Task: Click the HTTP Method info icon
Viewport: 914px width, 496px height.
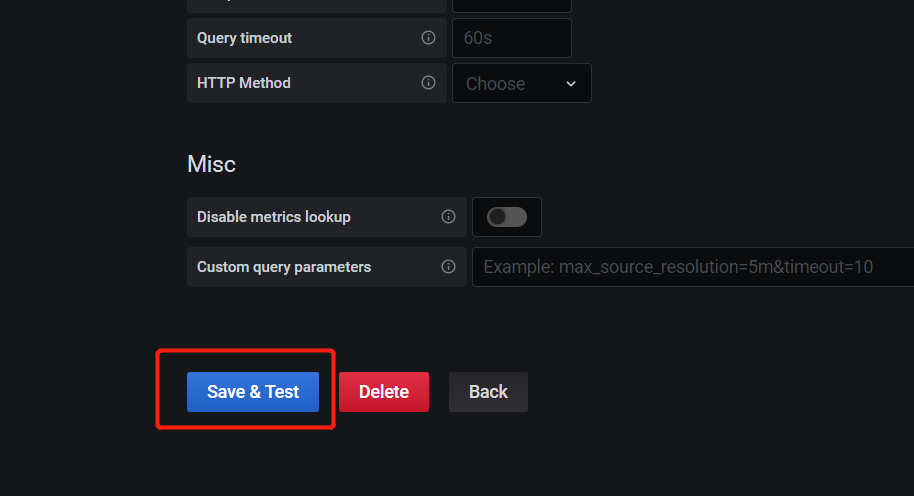Action: (x=428, y=83)
